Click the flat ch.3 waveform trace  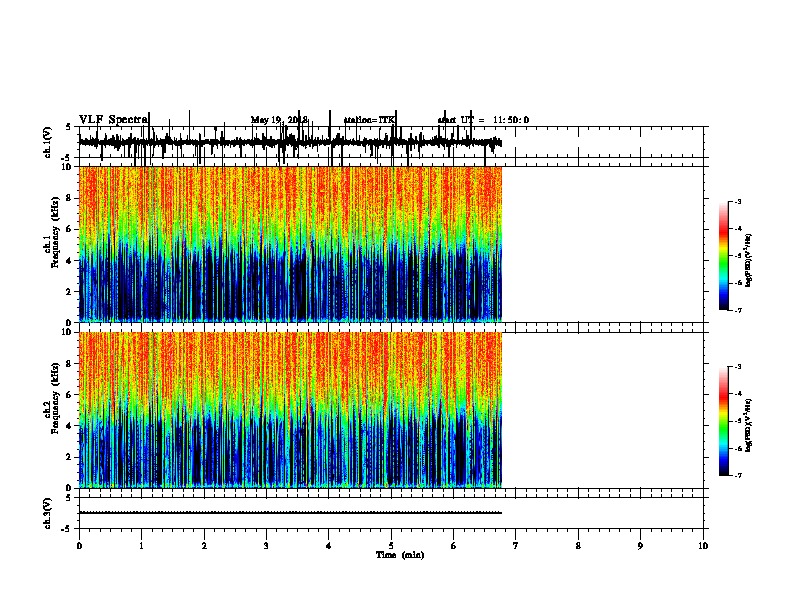point(290,513)
